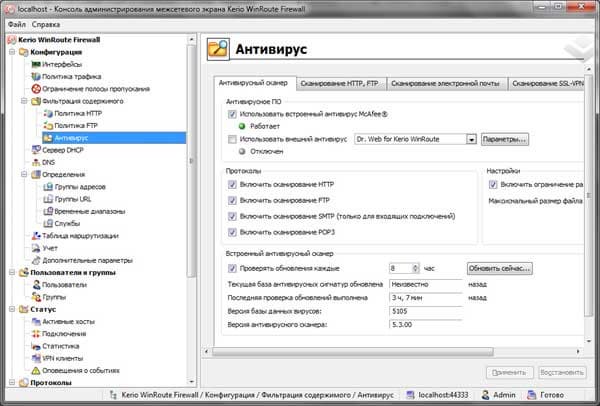
Task: Switch to Сканирование HTTP, FTP tab
Action: click(339, 83)
